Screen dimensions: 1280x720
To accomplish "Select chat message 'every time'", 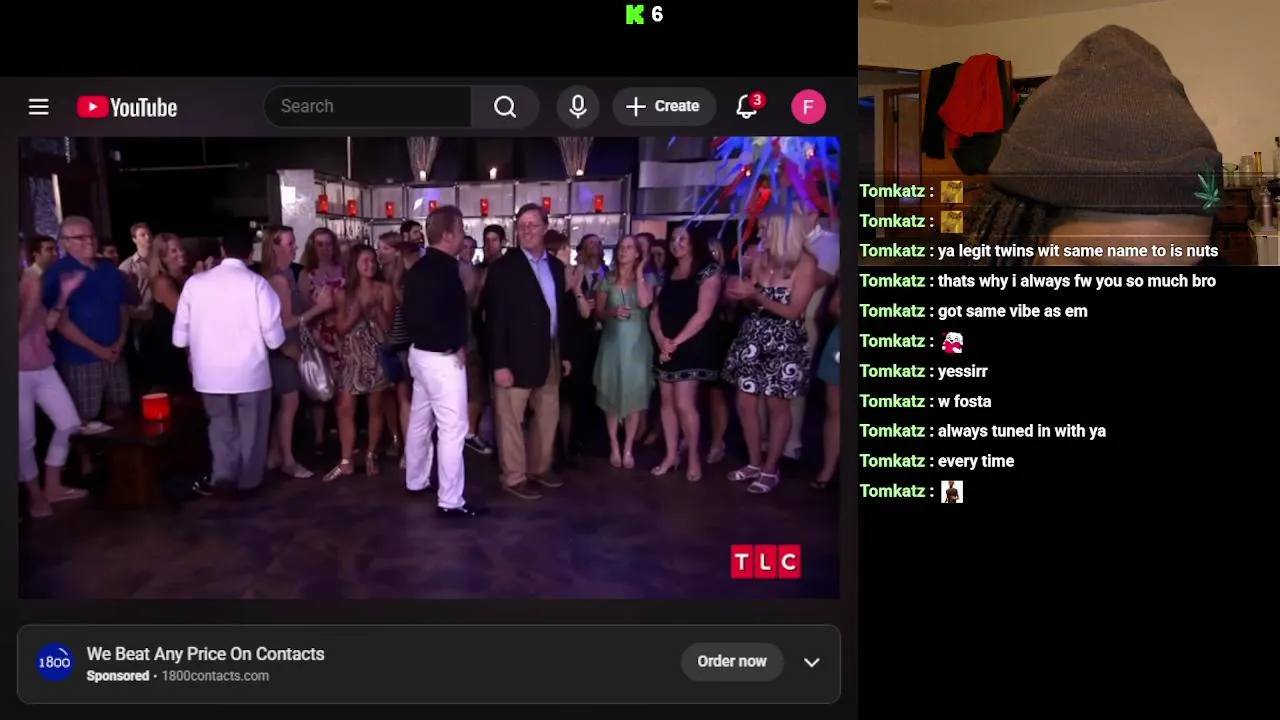I will pos(976,461).
